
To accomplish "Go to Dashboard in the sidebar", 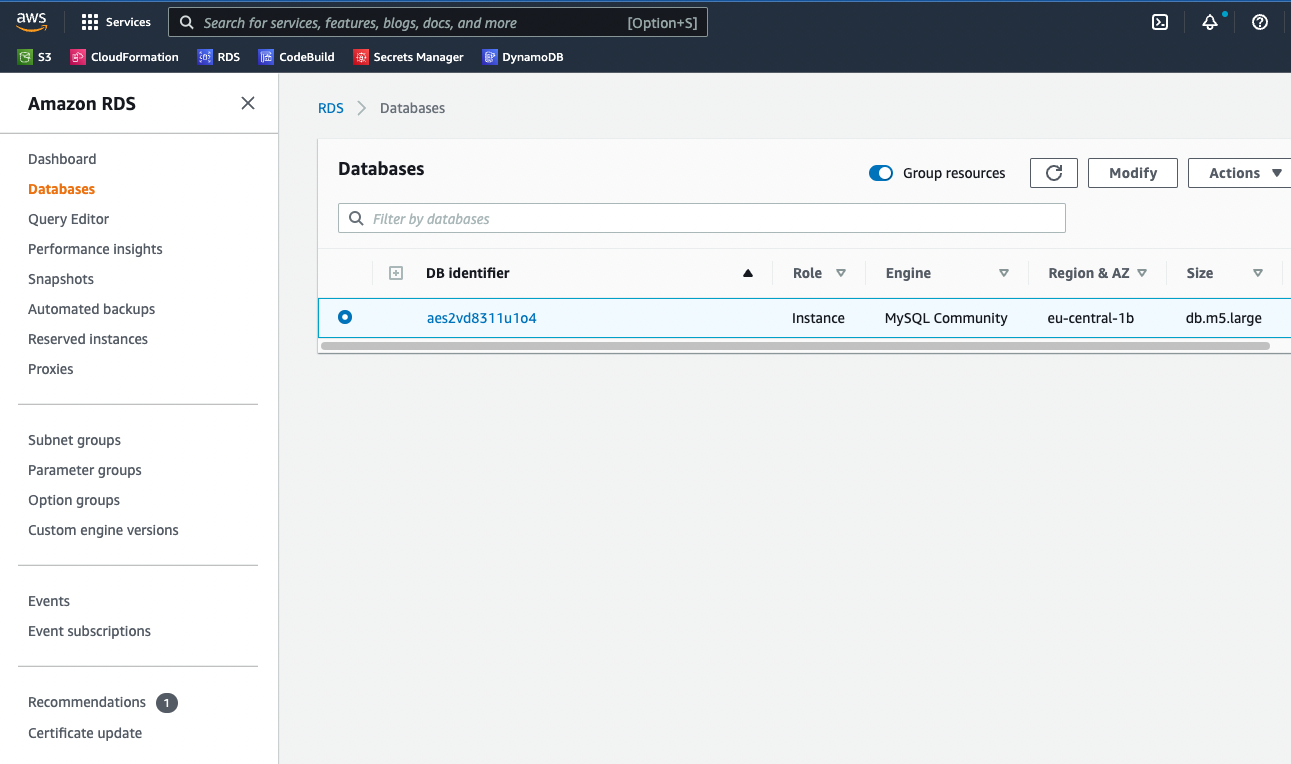I will tap(62, 159).
